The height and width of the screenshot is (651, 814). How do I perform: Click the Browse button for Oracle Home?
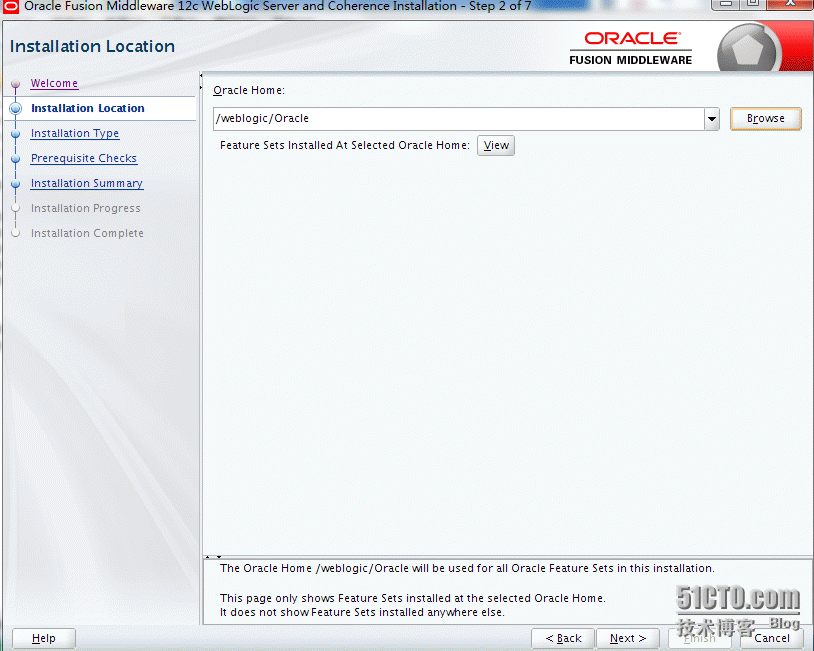(x=766, y=118)
